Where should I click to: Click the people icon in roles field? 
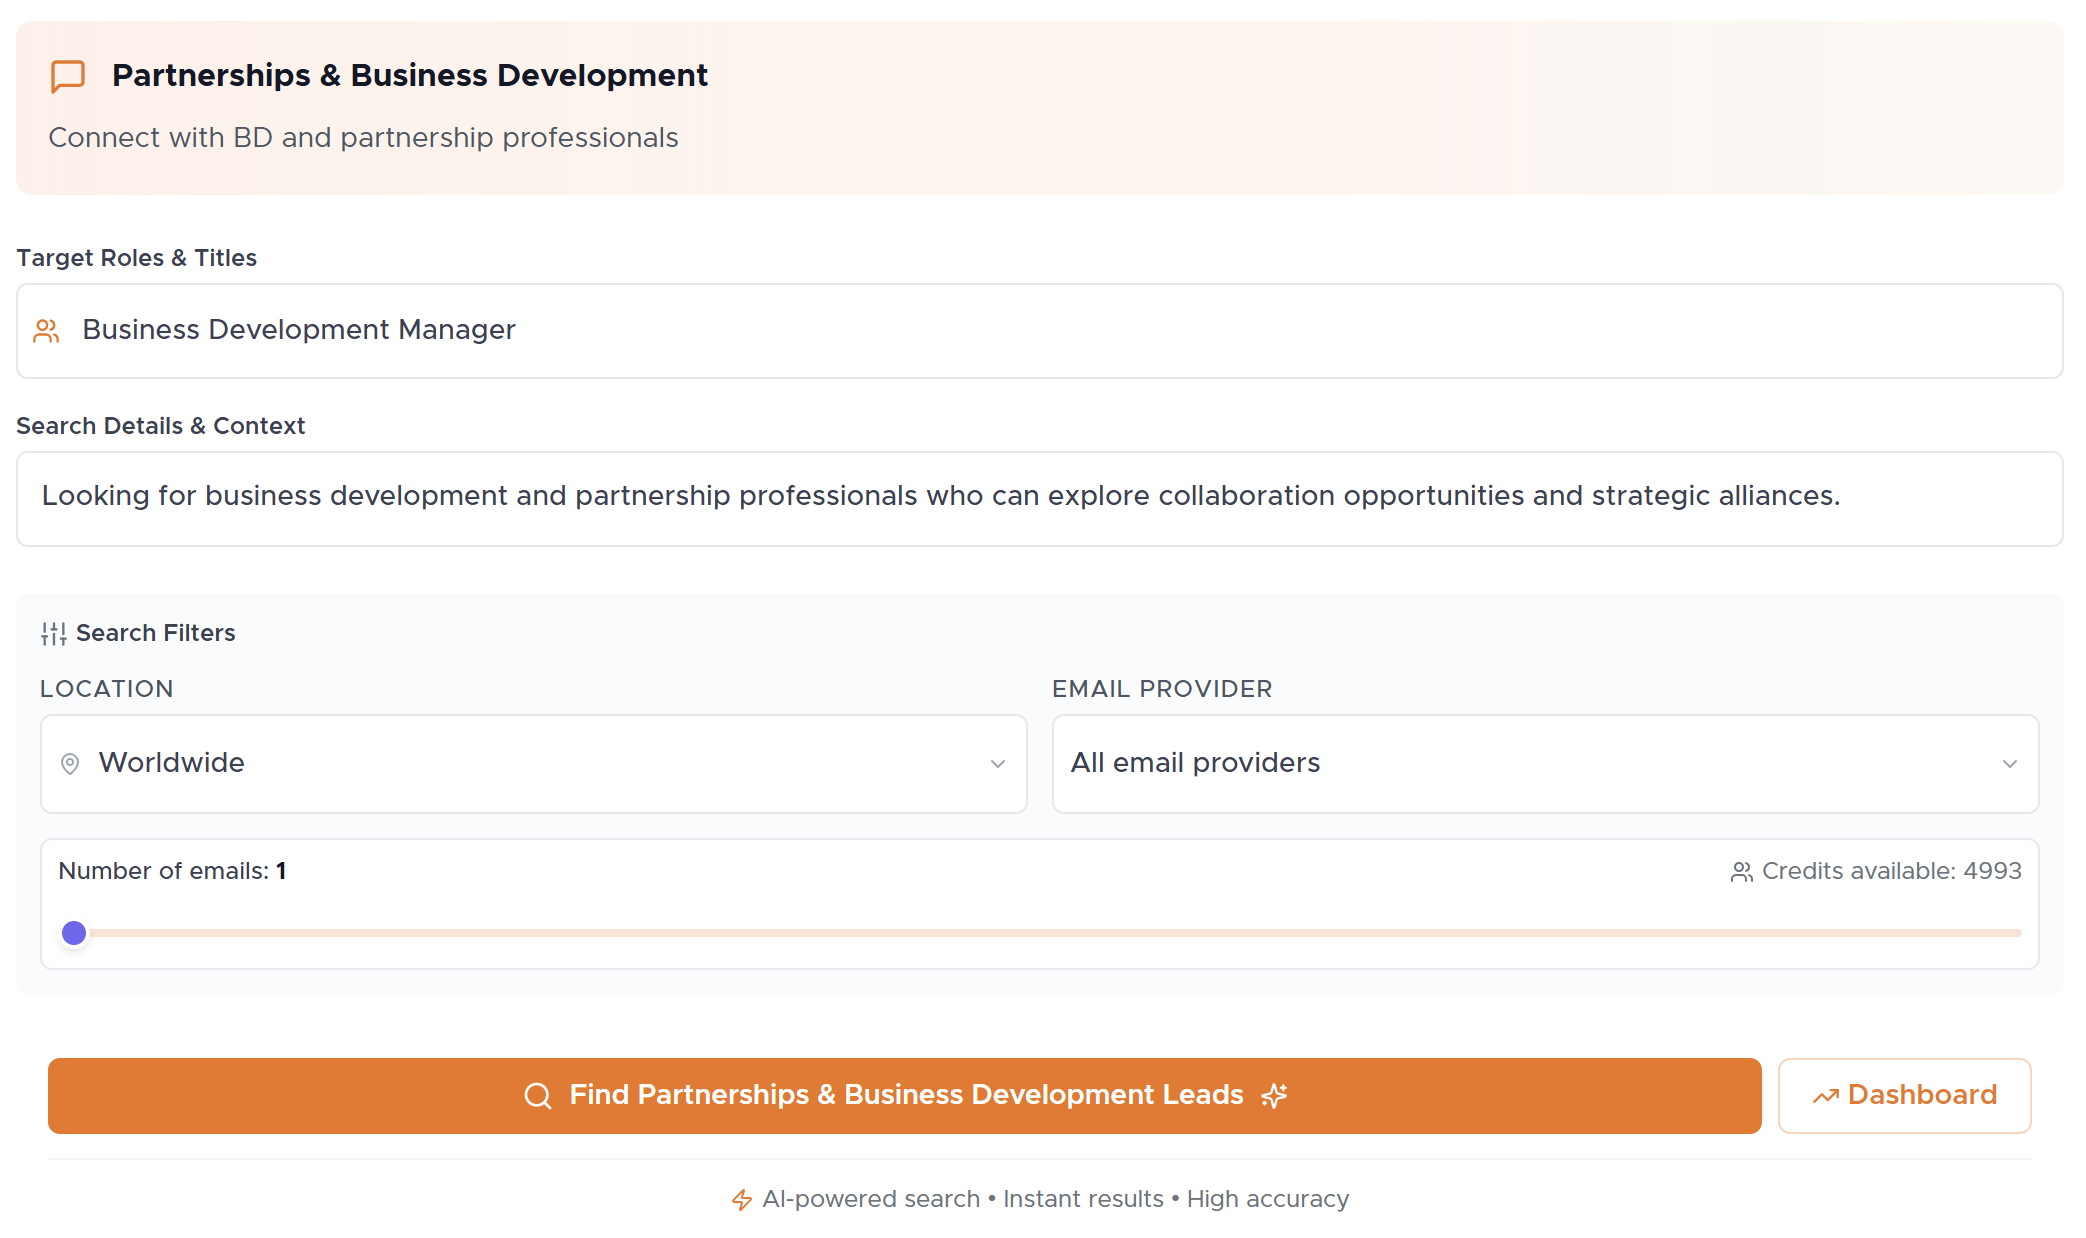47,331
